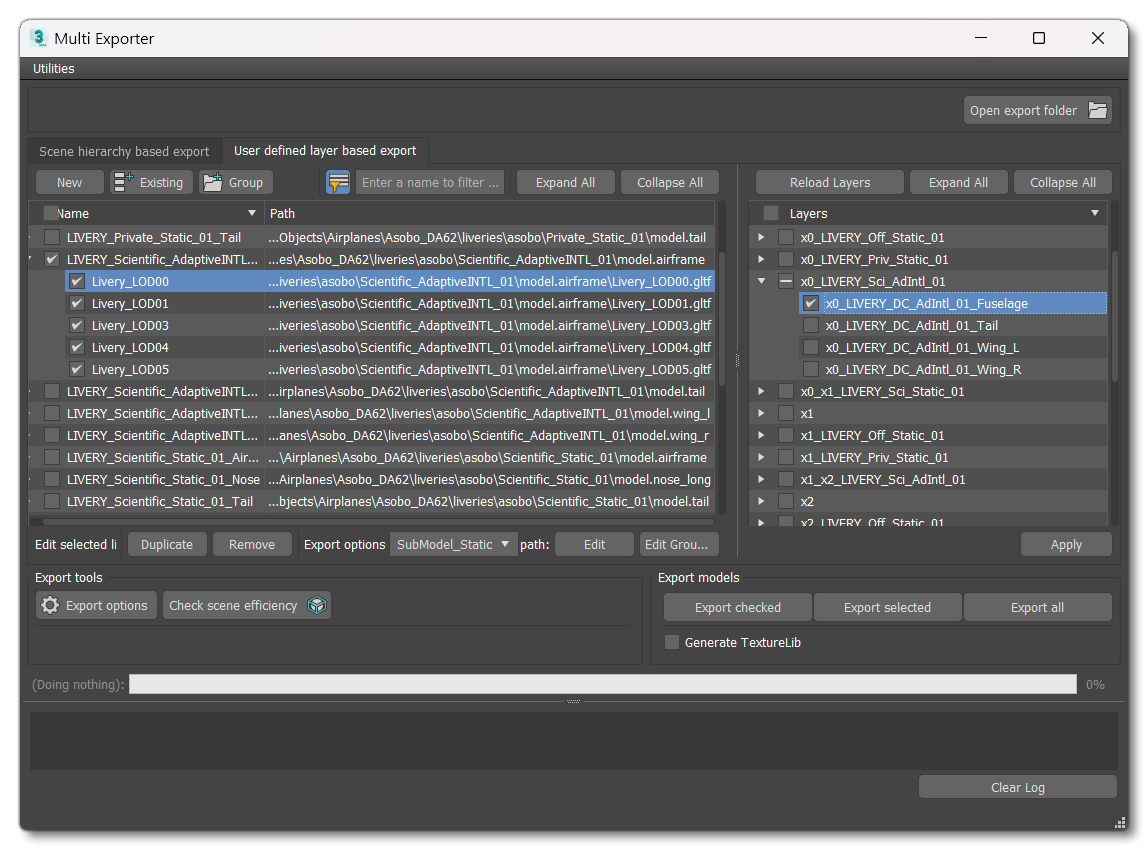The height and width of the screenshot is (850, 1148).
Task: Collapse the x0_LIVERY_Sci_AdIntl_01 layer group
Action: tap(761, 281)
